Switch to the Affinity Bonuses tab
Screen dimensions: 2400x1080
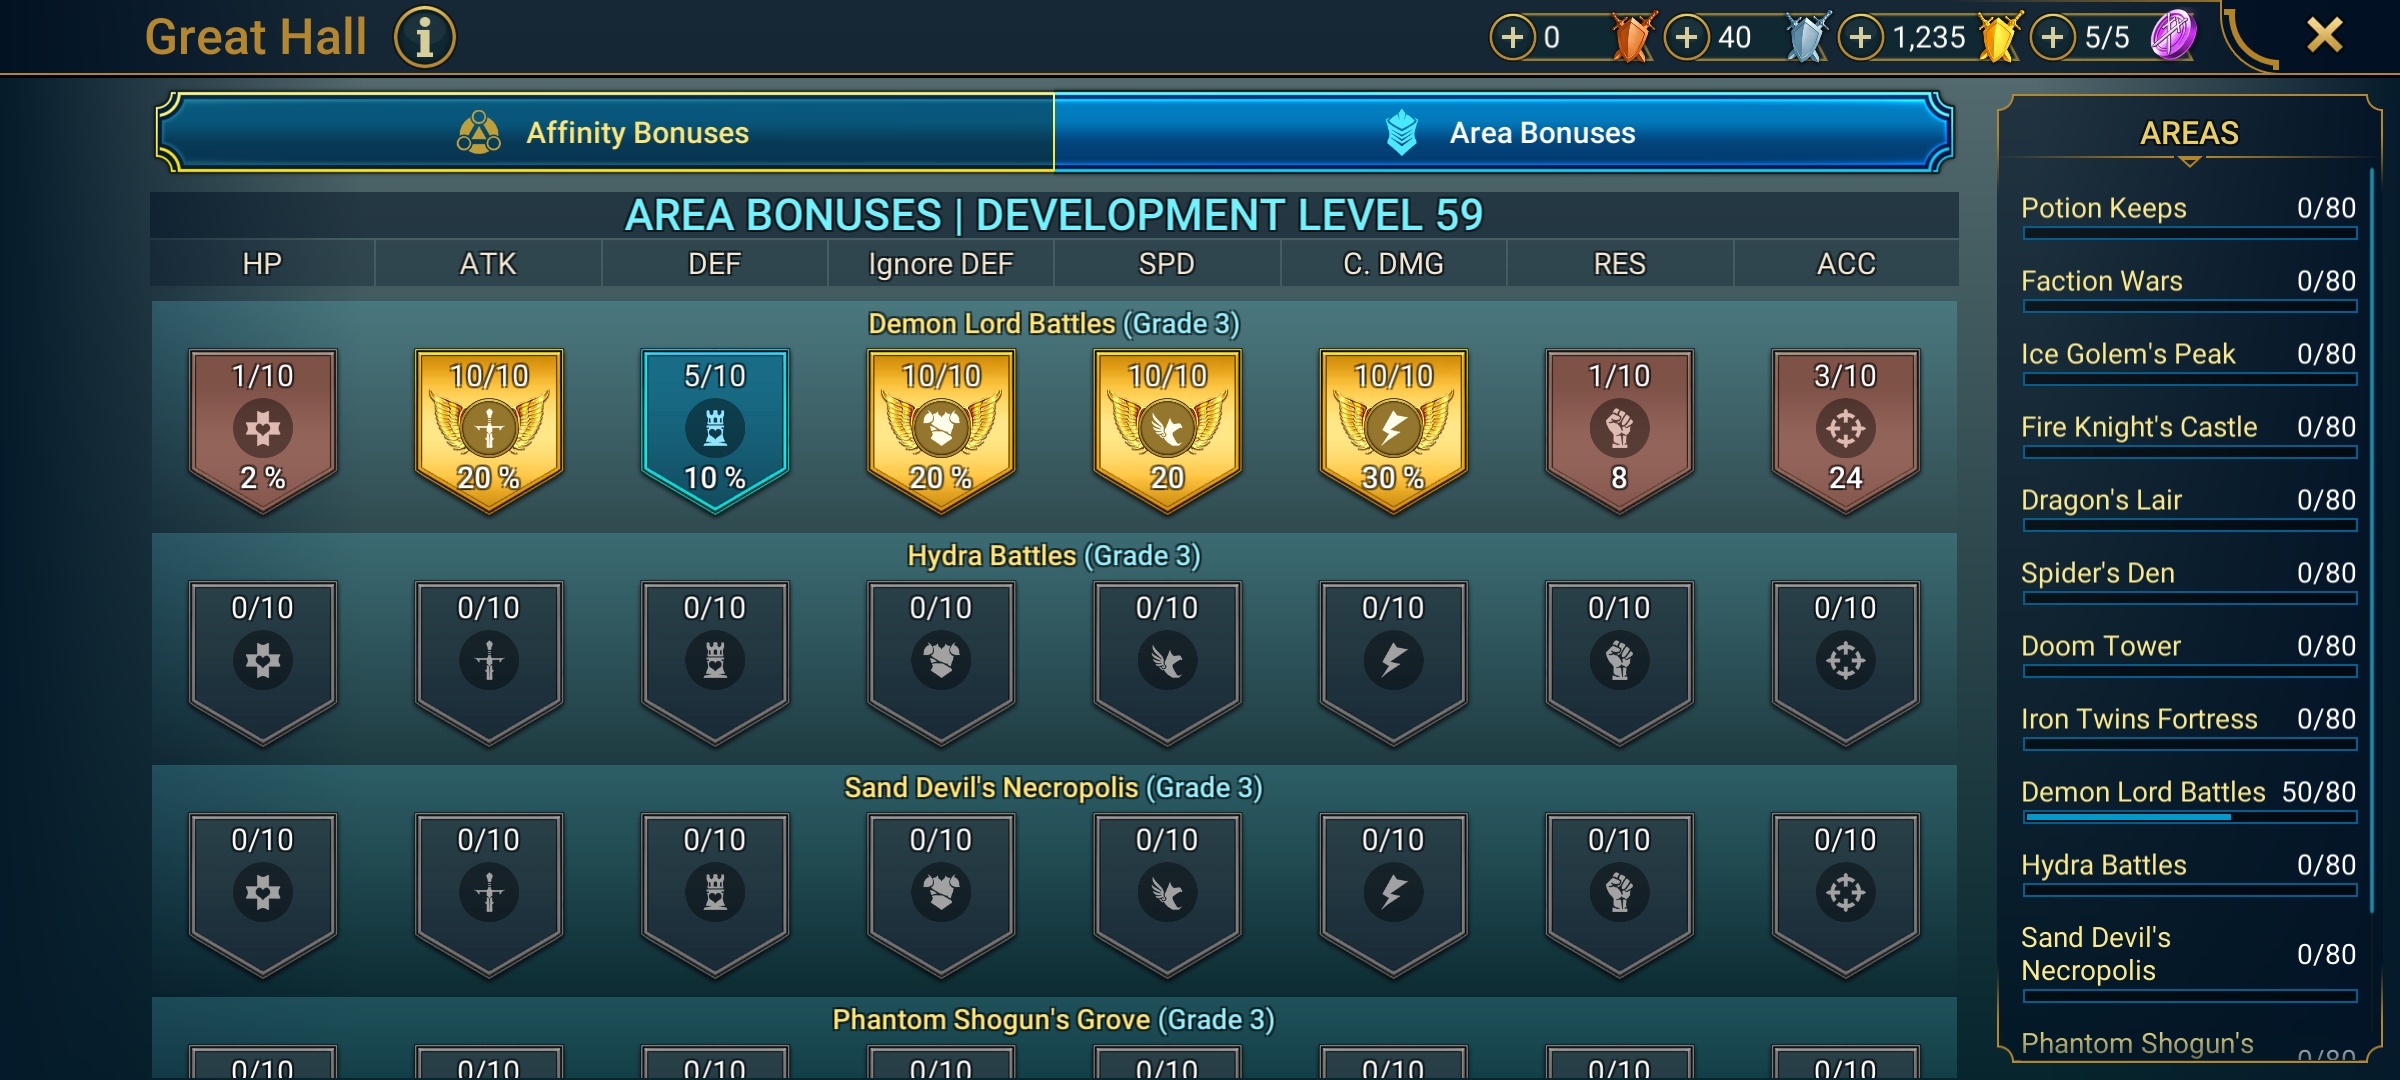point(605,132)
